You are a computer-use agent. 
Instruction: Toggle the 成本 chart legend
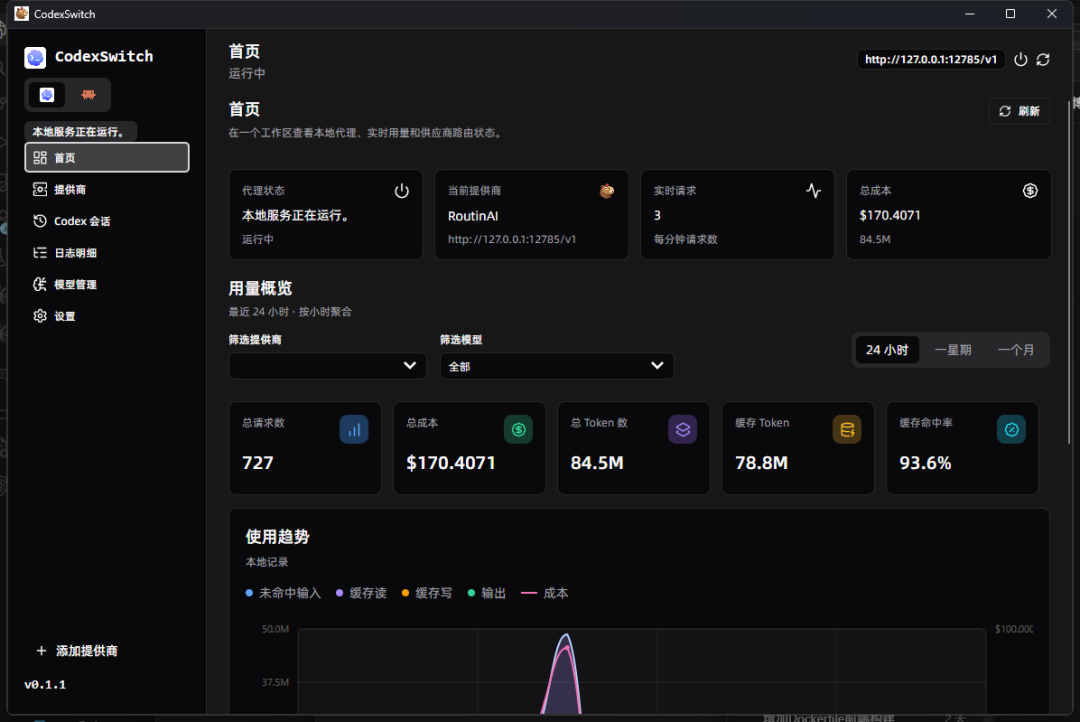coord(545,593)
